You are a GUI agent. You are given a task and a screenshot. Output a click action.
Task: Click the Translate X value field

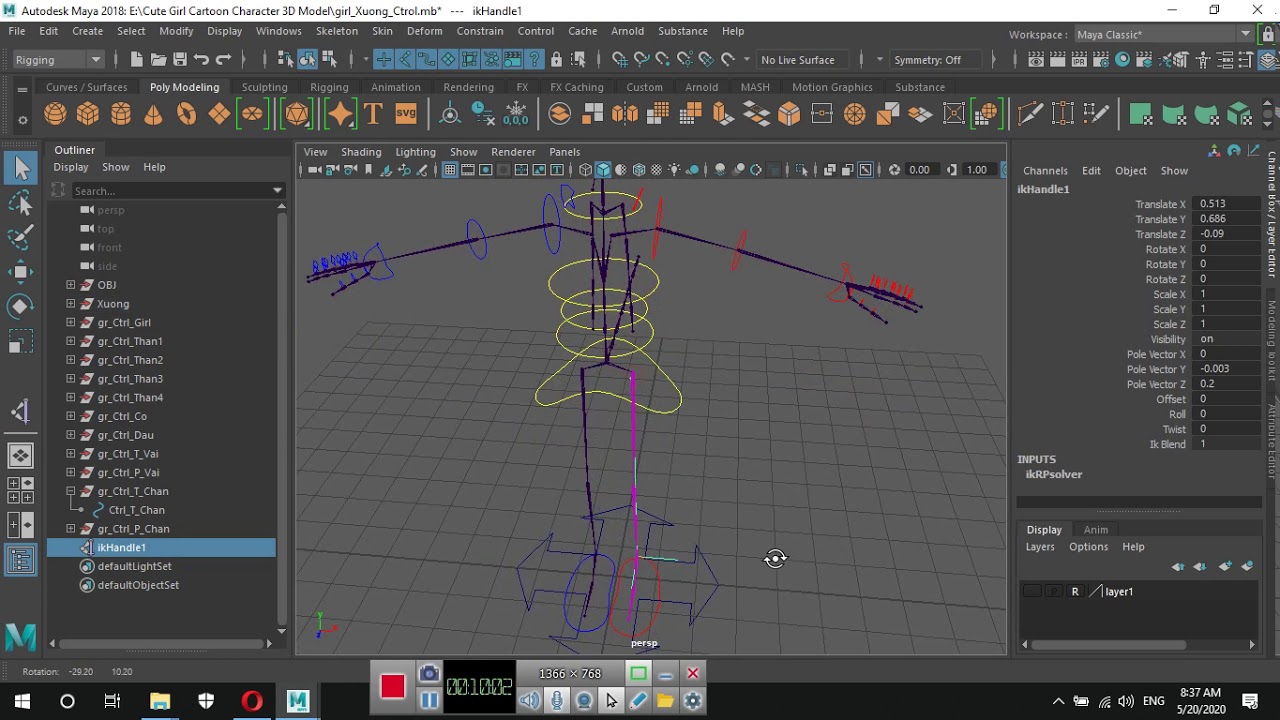tap(1227, 204)
